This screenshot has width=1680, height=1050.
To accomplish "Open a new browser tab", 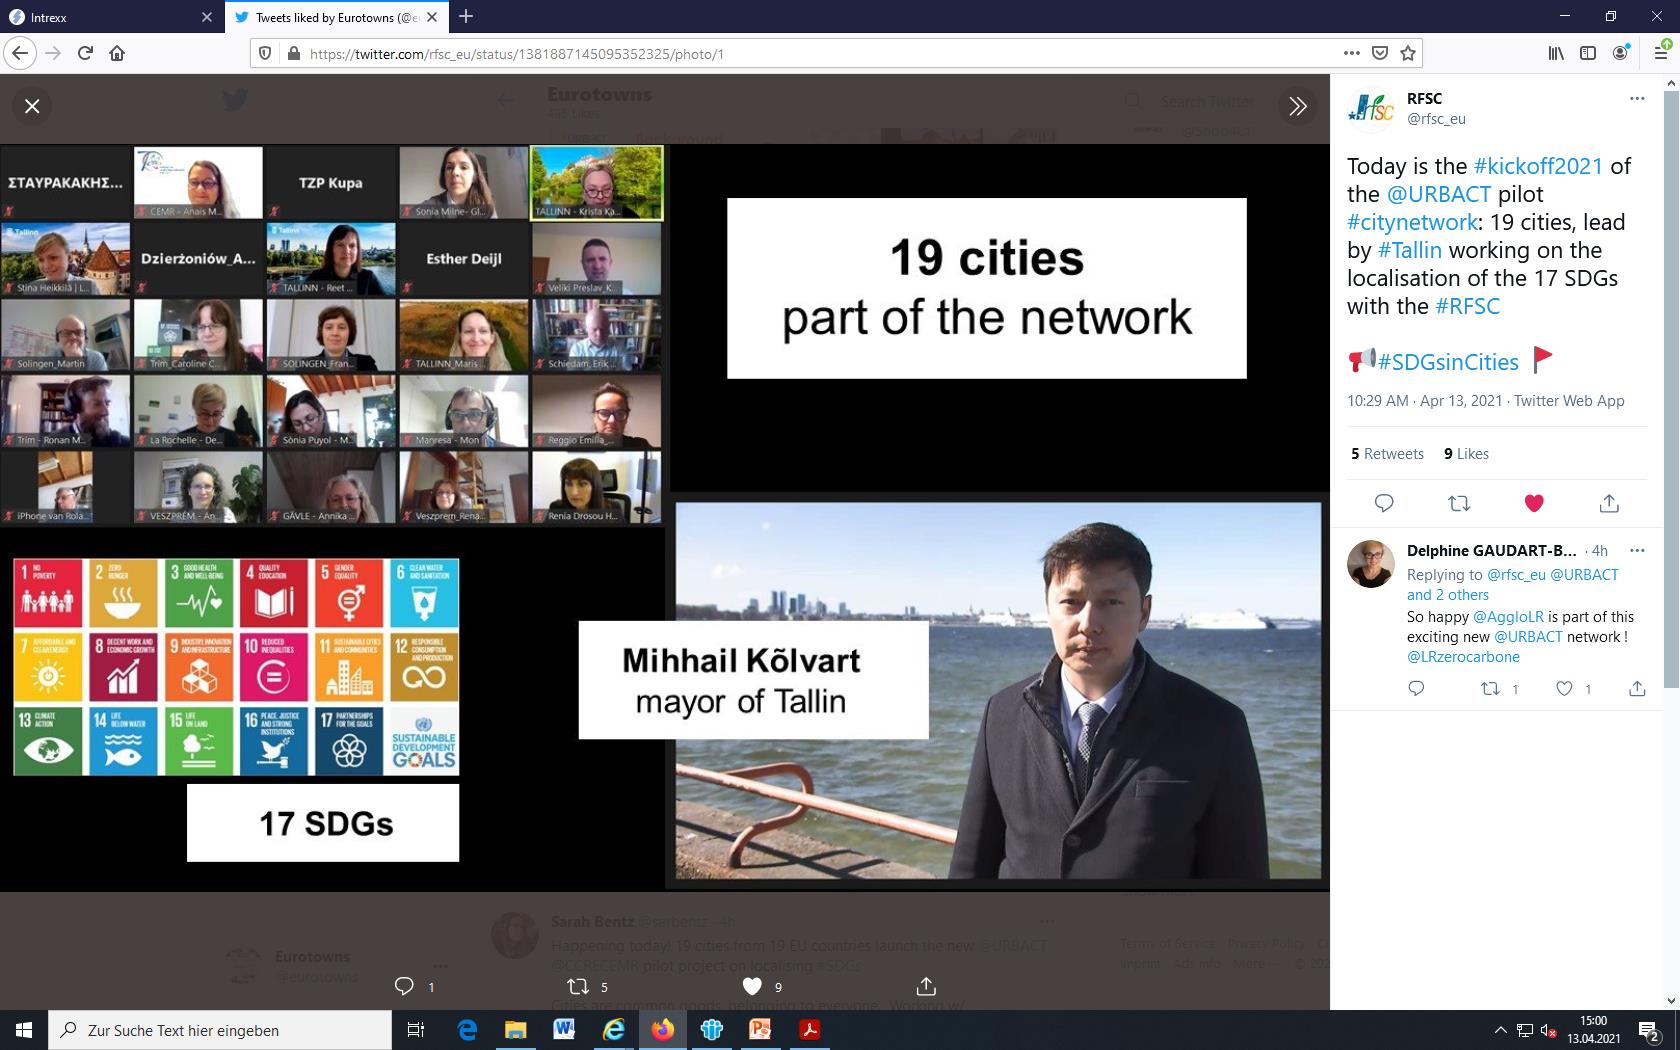I will (x=466, y=17).
